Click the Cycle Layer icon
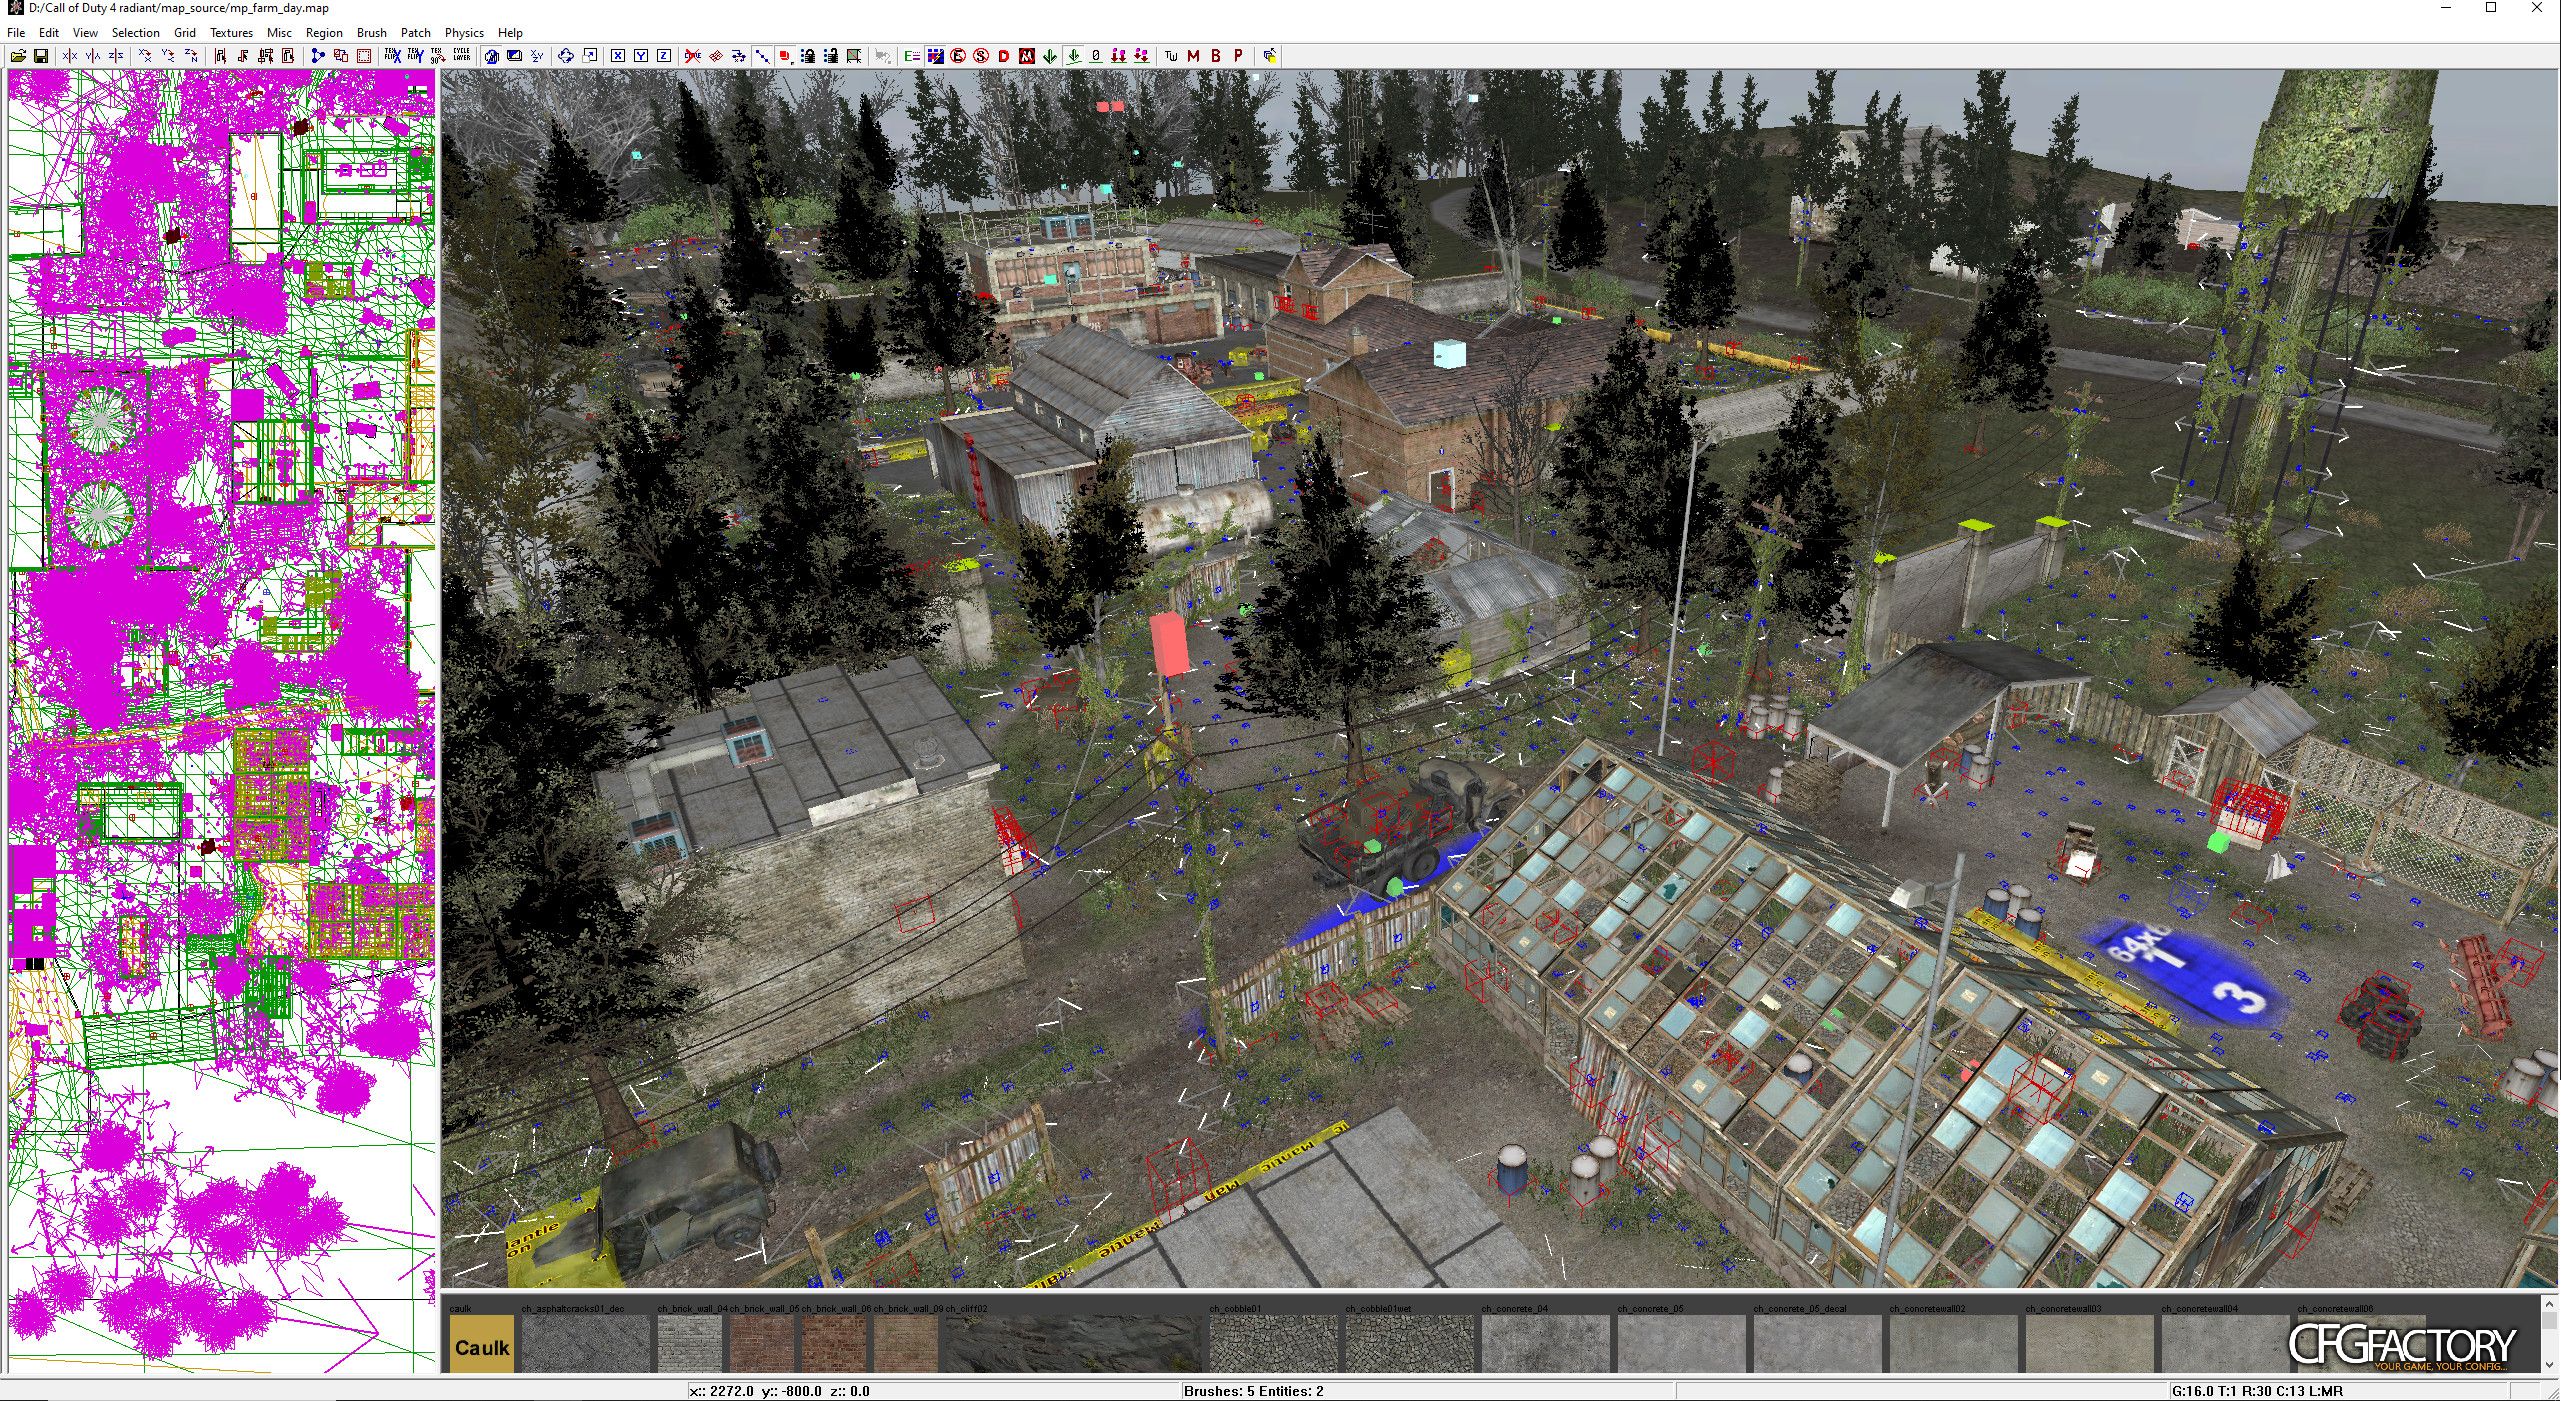 462,56
